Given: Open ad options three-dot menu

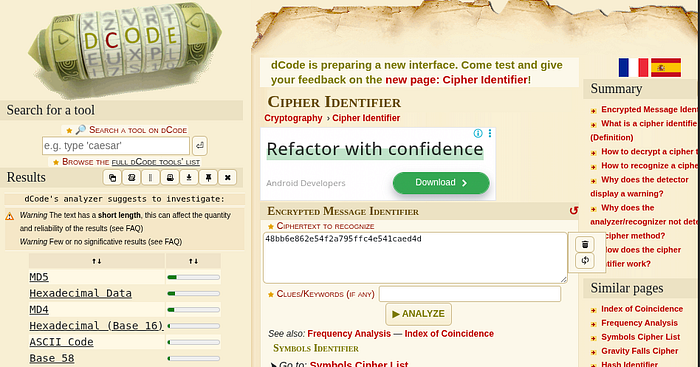Looking at the screenshot, I should (490, 133).
